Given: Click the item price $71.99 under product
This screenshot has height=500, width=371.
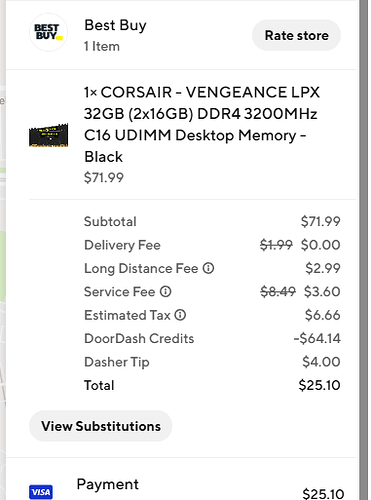Looking at the screenshot, I should tap(104, 178).
